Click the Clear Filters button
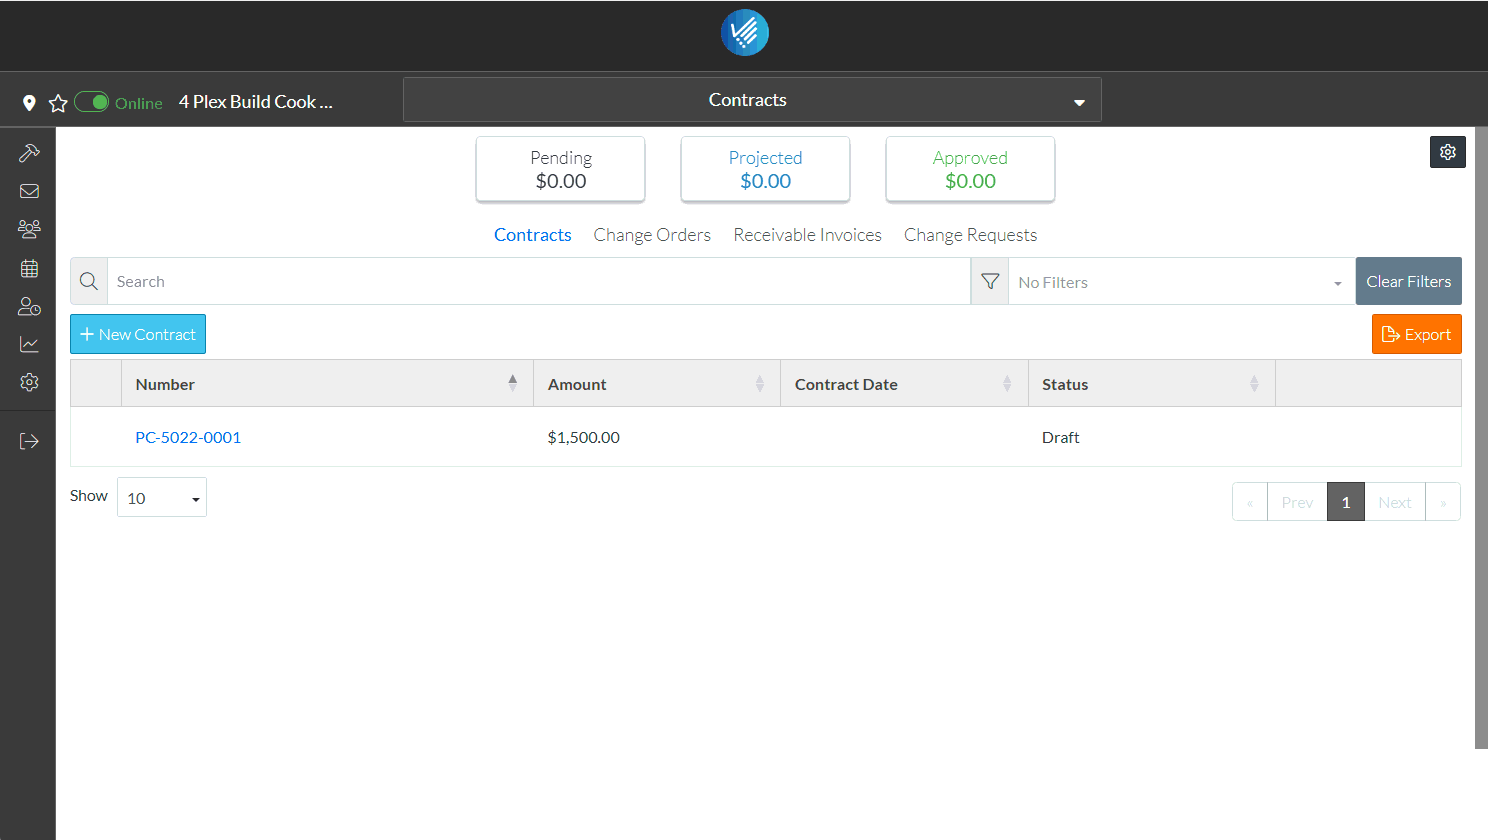This screenshot has height=840, width=1488. 1409,281
